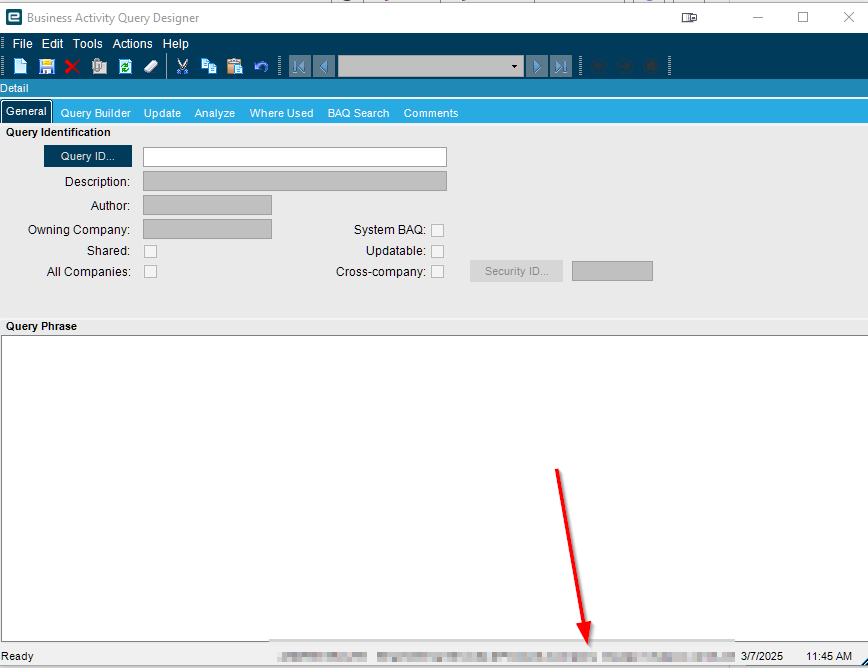Screen dimensions: 868x668
Task: Click the grayed-out back arrow circle icon
Action: [599, 66]
